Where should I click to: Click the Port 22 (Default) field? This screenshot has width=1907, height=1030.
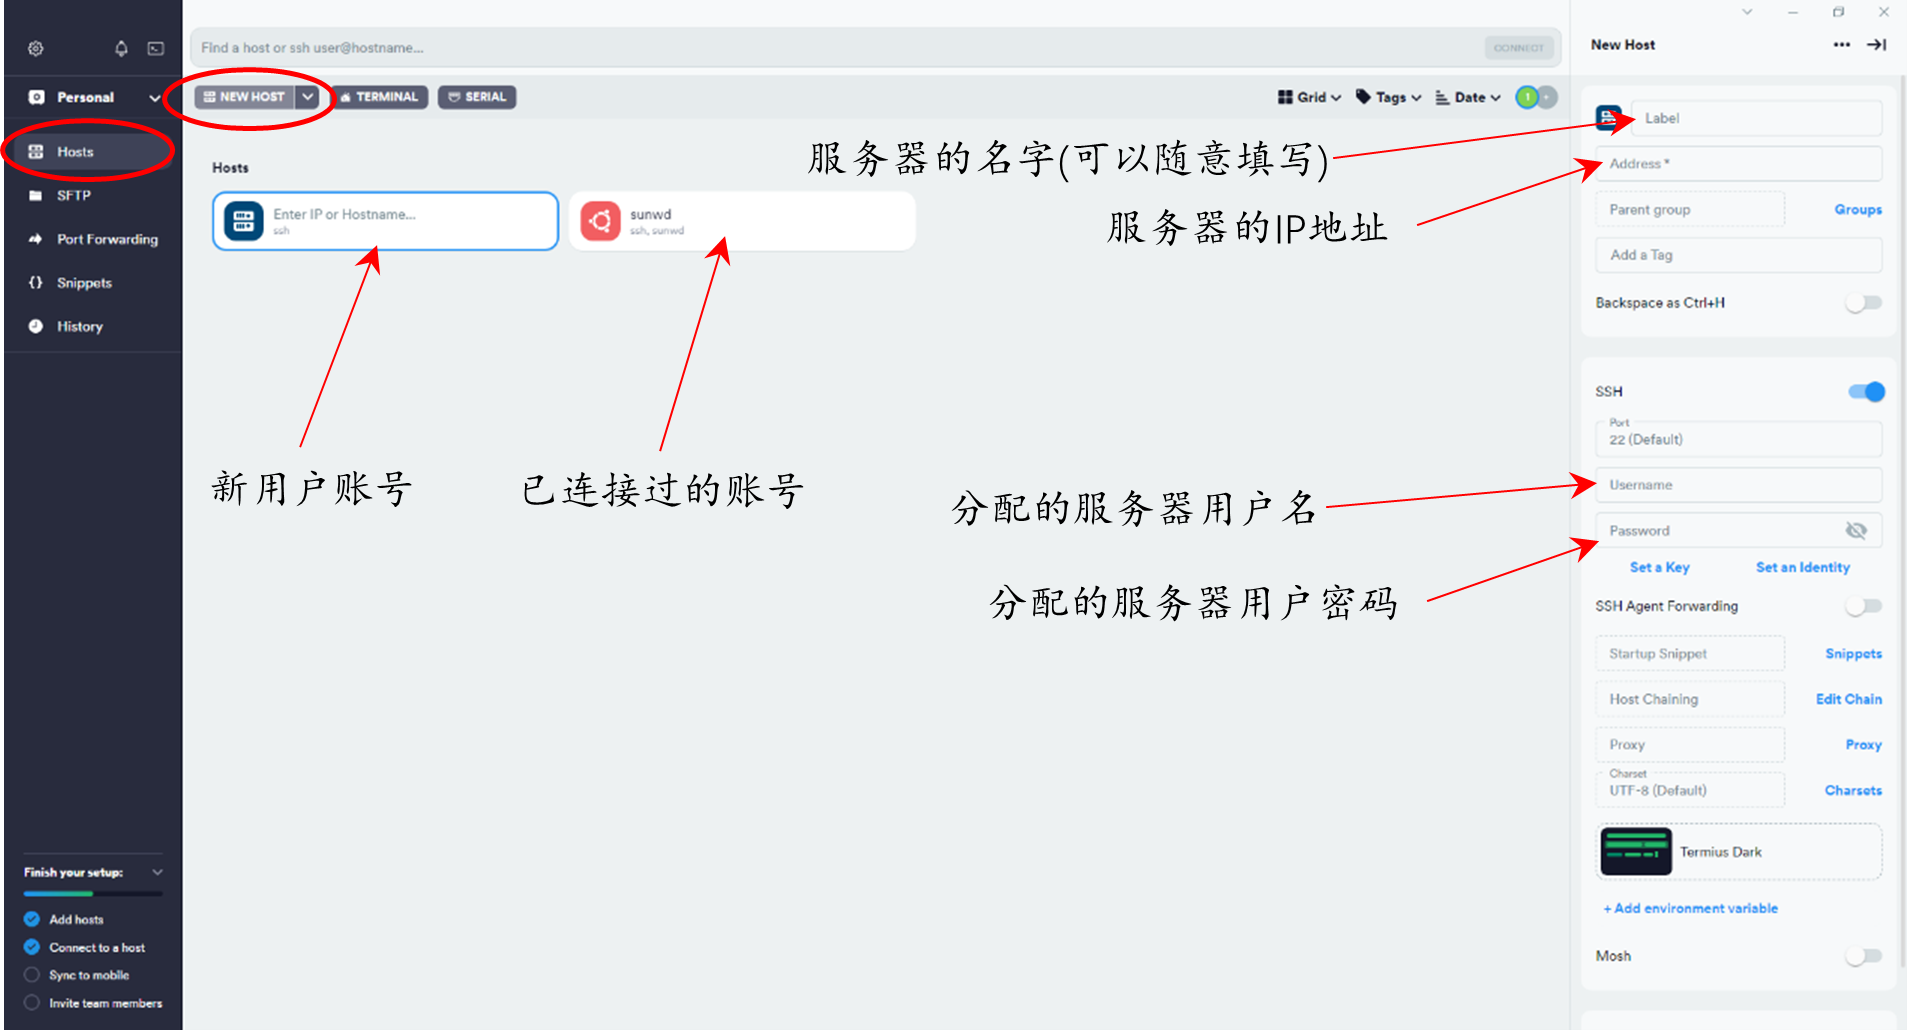pyautogui.click(x=1739, y=439)
